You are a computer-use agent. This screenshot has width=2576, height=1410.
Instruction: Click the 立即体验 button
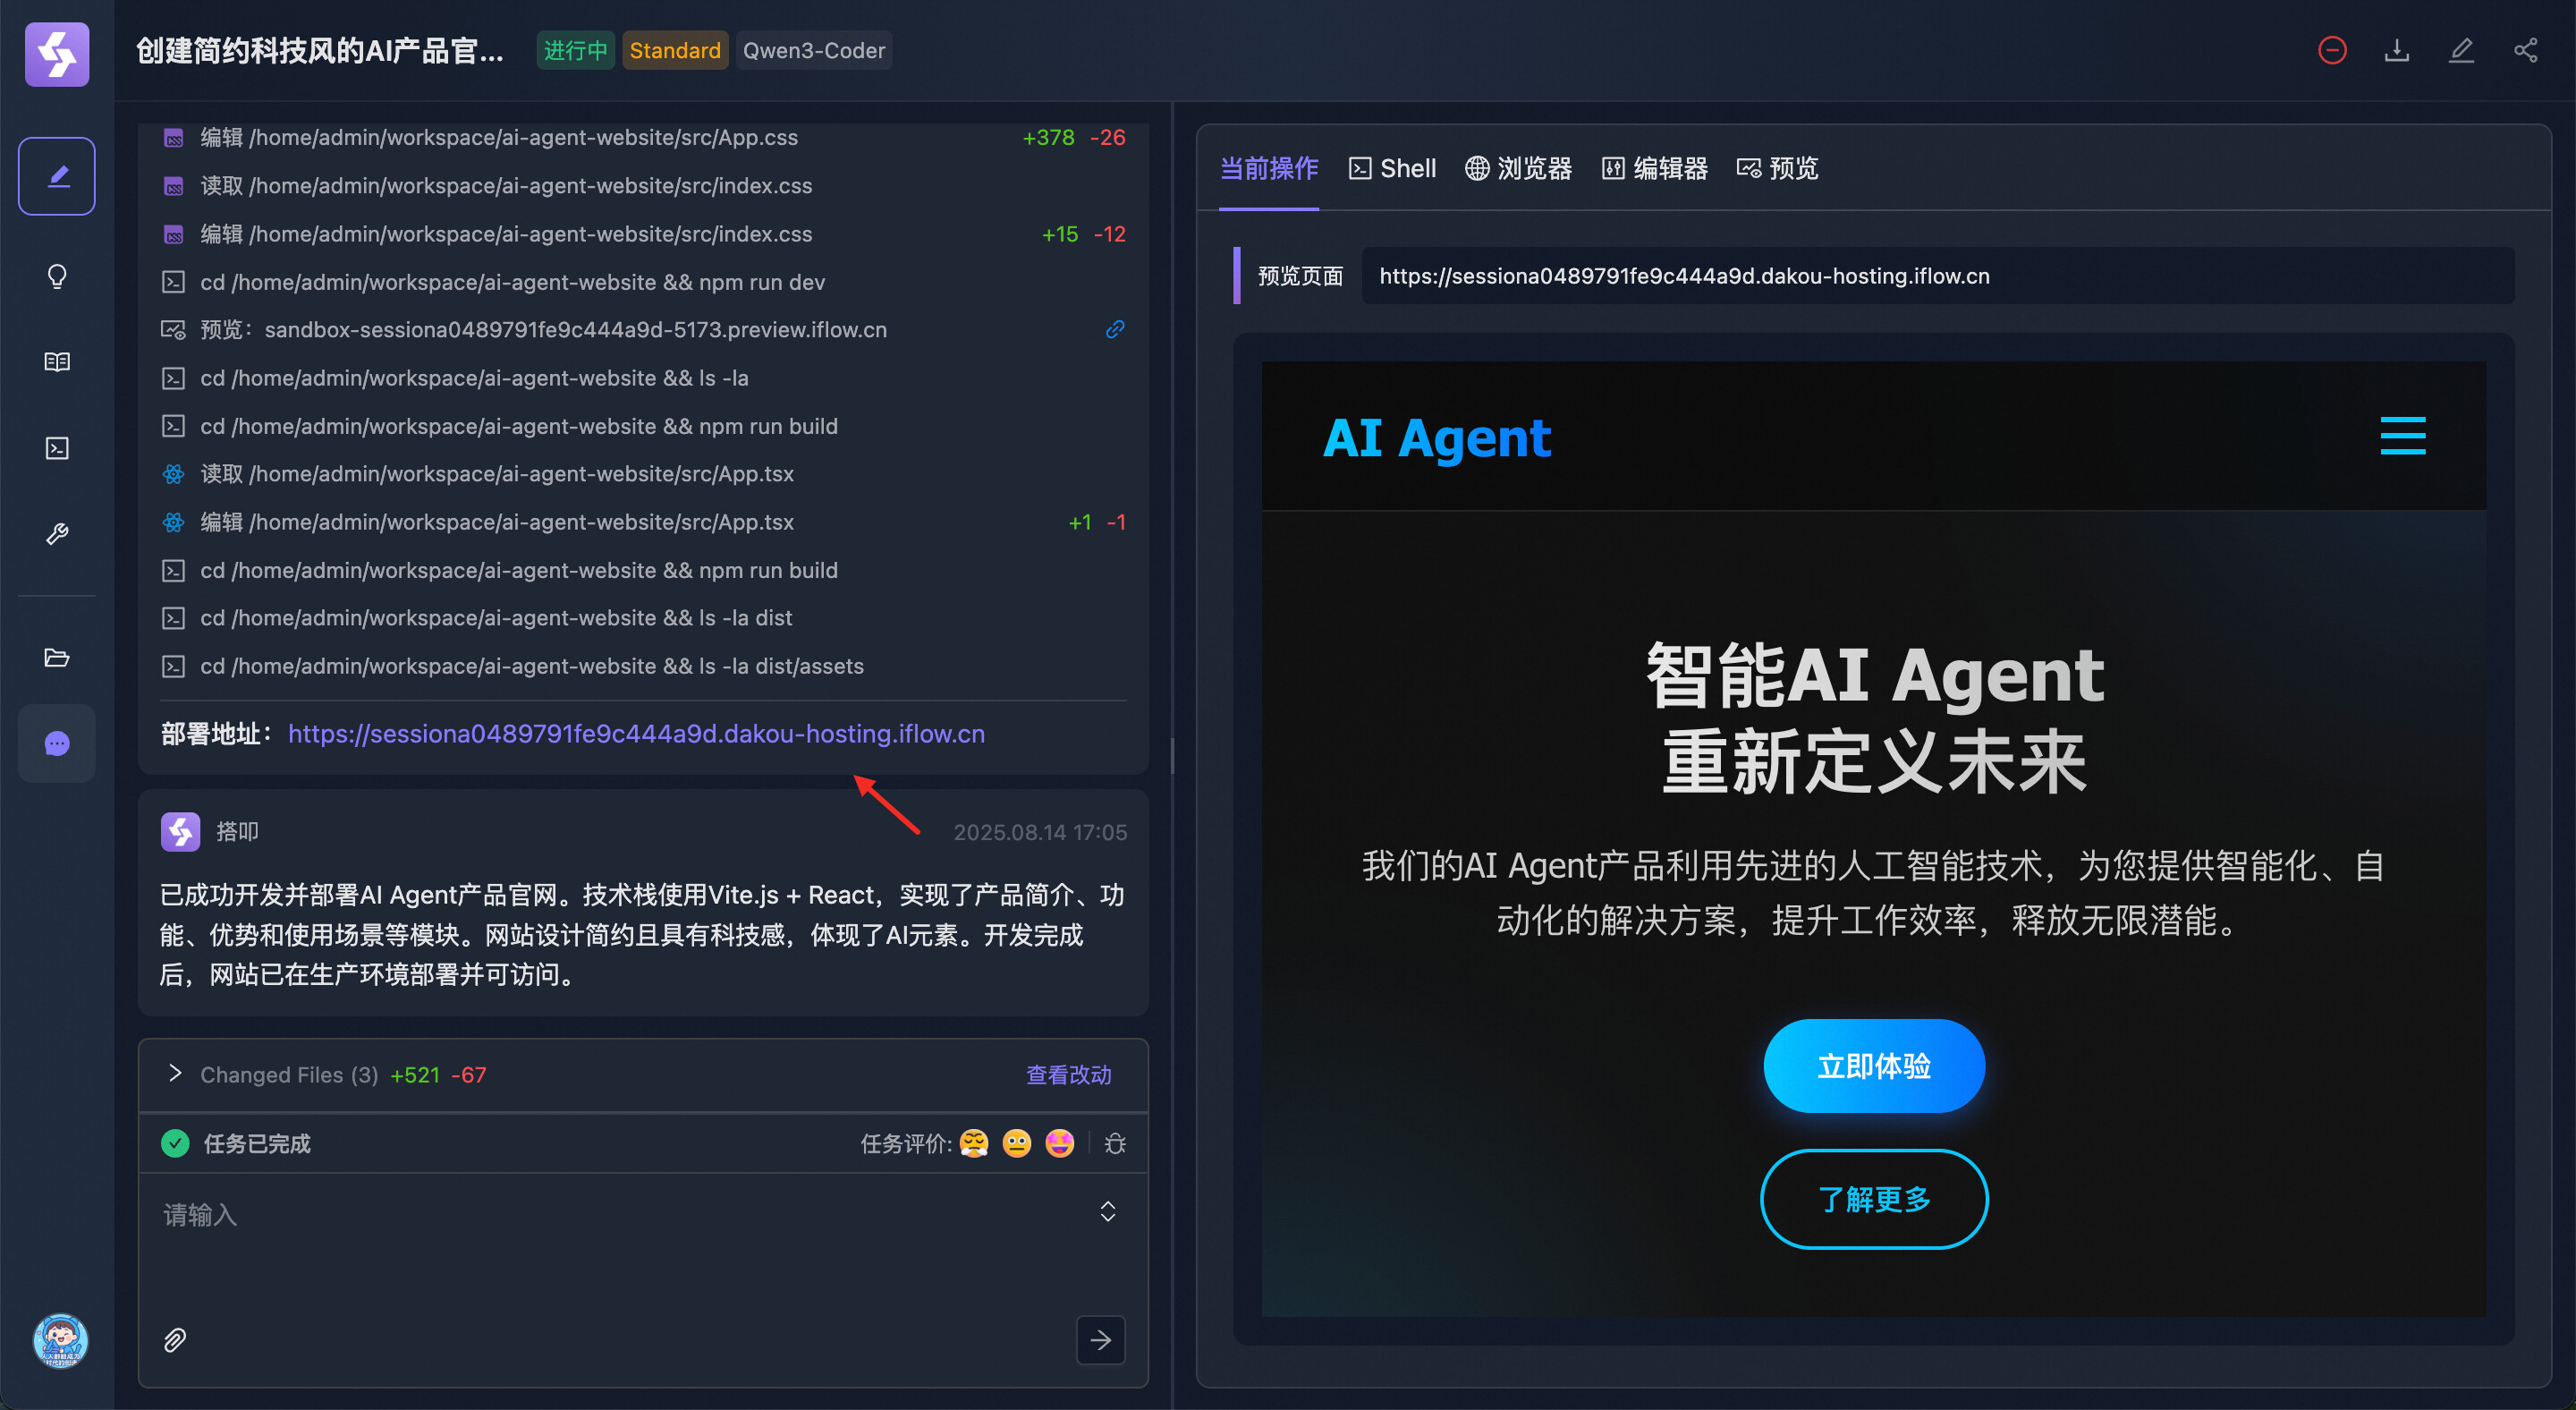[x=1873, y=1066]
